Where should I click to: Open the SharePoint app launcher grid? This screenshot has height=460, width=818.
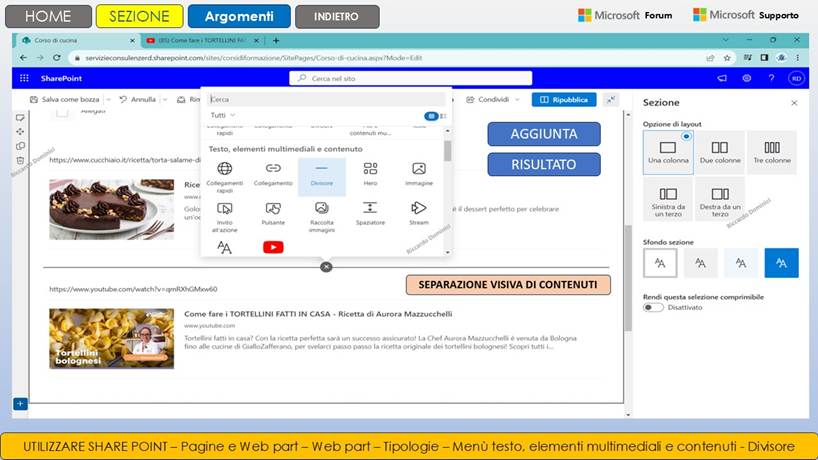pos(24,78)
